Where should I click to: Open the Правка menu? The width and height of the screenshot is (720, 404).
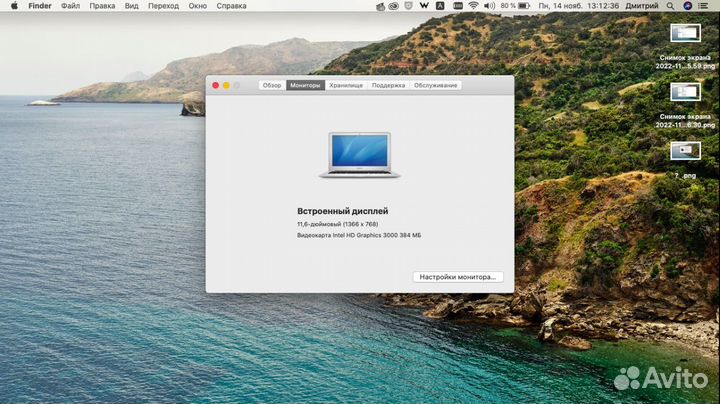pyautogui.click(x=102, y=6)
